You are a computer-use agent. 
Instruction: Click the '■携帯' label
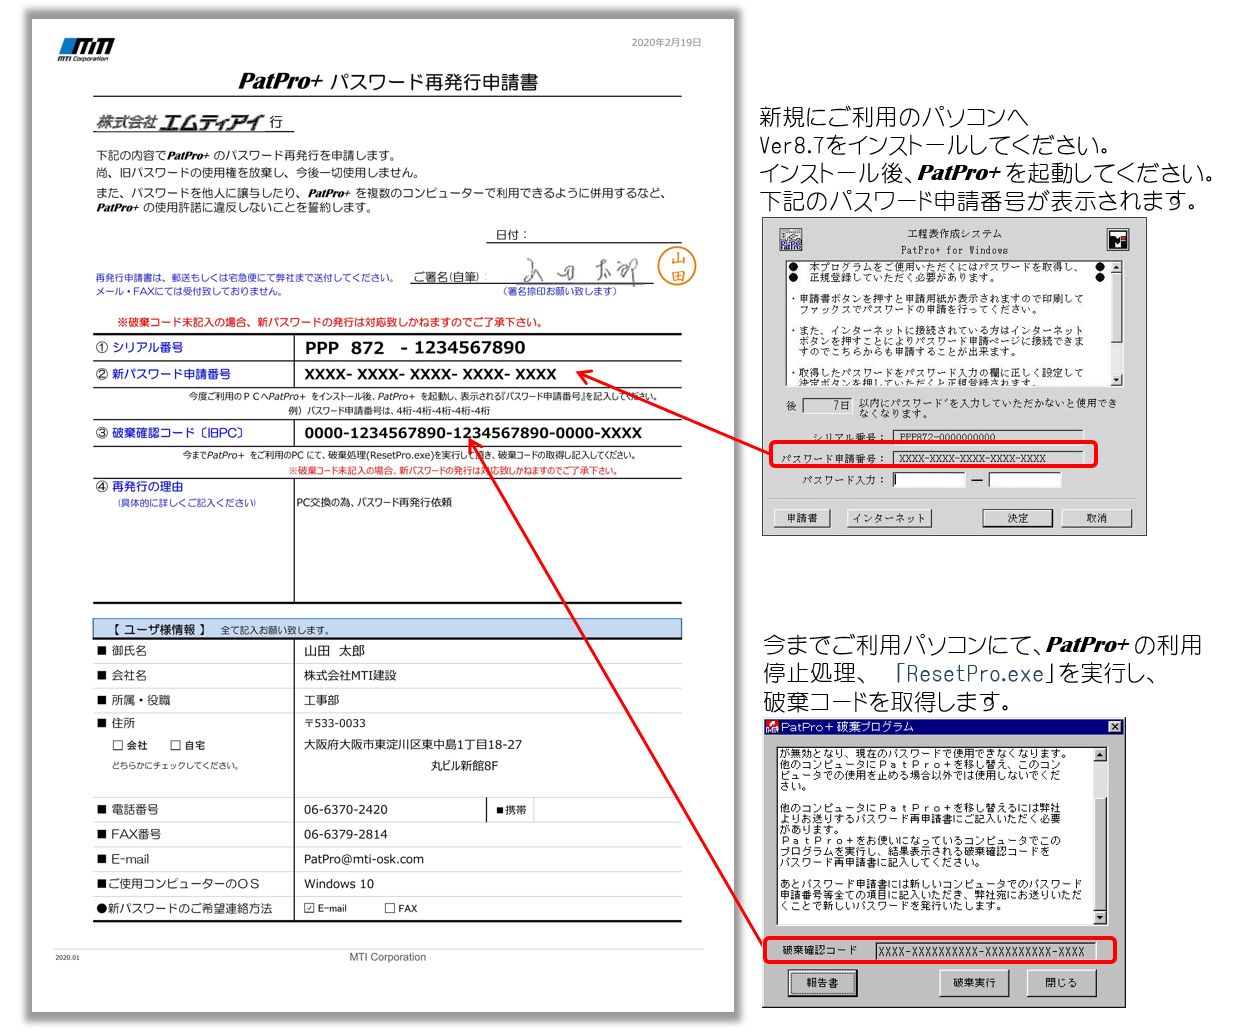click(x=511, y=810)
